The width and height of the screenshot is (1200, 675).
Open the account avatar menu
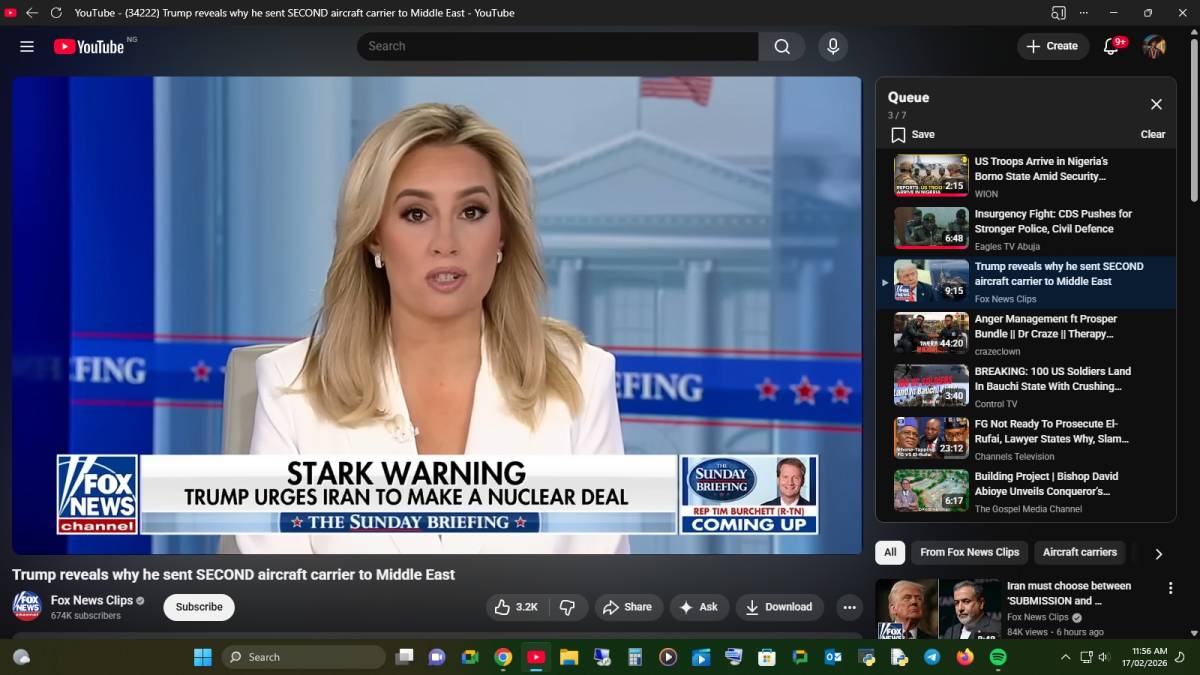tap(1154, 46)
